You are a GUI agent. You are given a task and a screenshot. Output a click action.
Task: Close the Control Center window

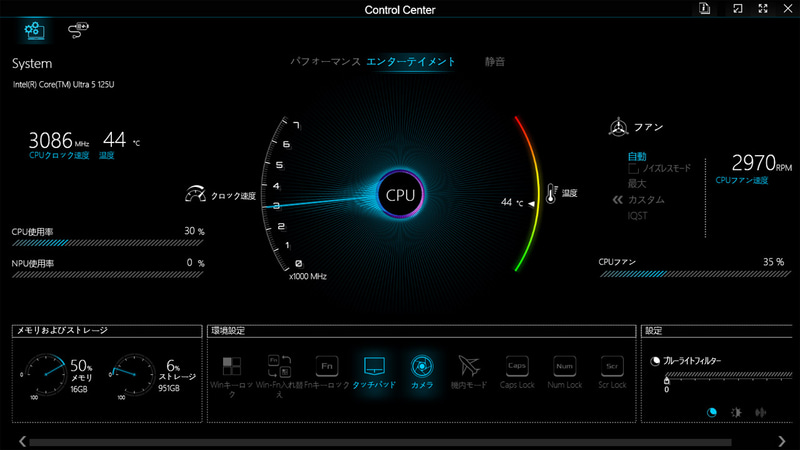(x=788, y=9)
